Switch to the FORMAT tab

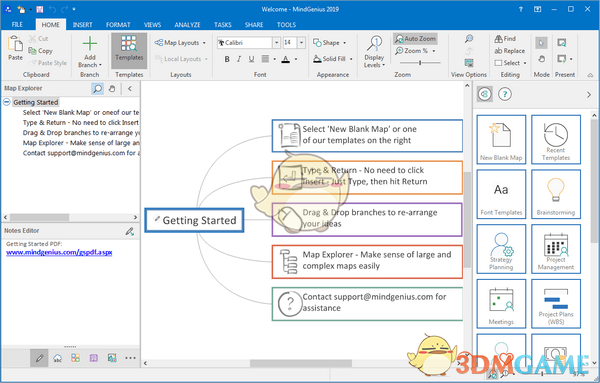pyautogui.click(x=118, y=24)
